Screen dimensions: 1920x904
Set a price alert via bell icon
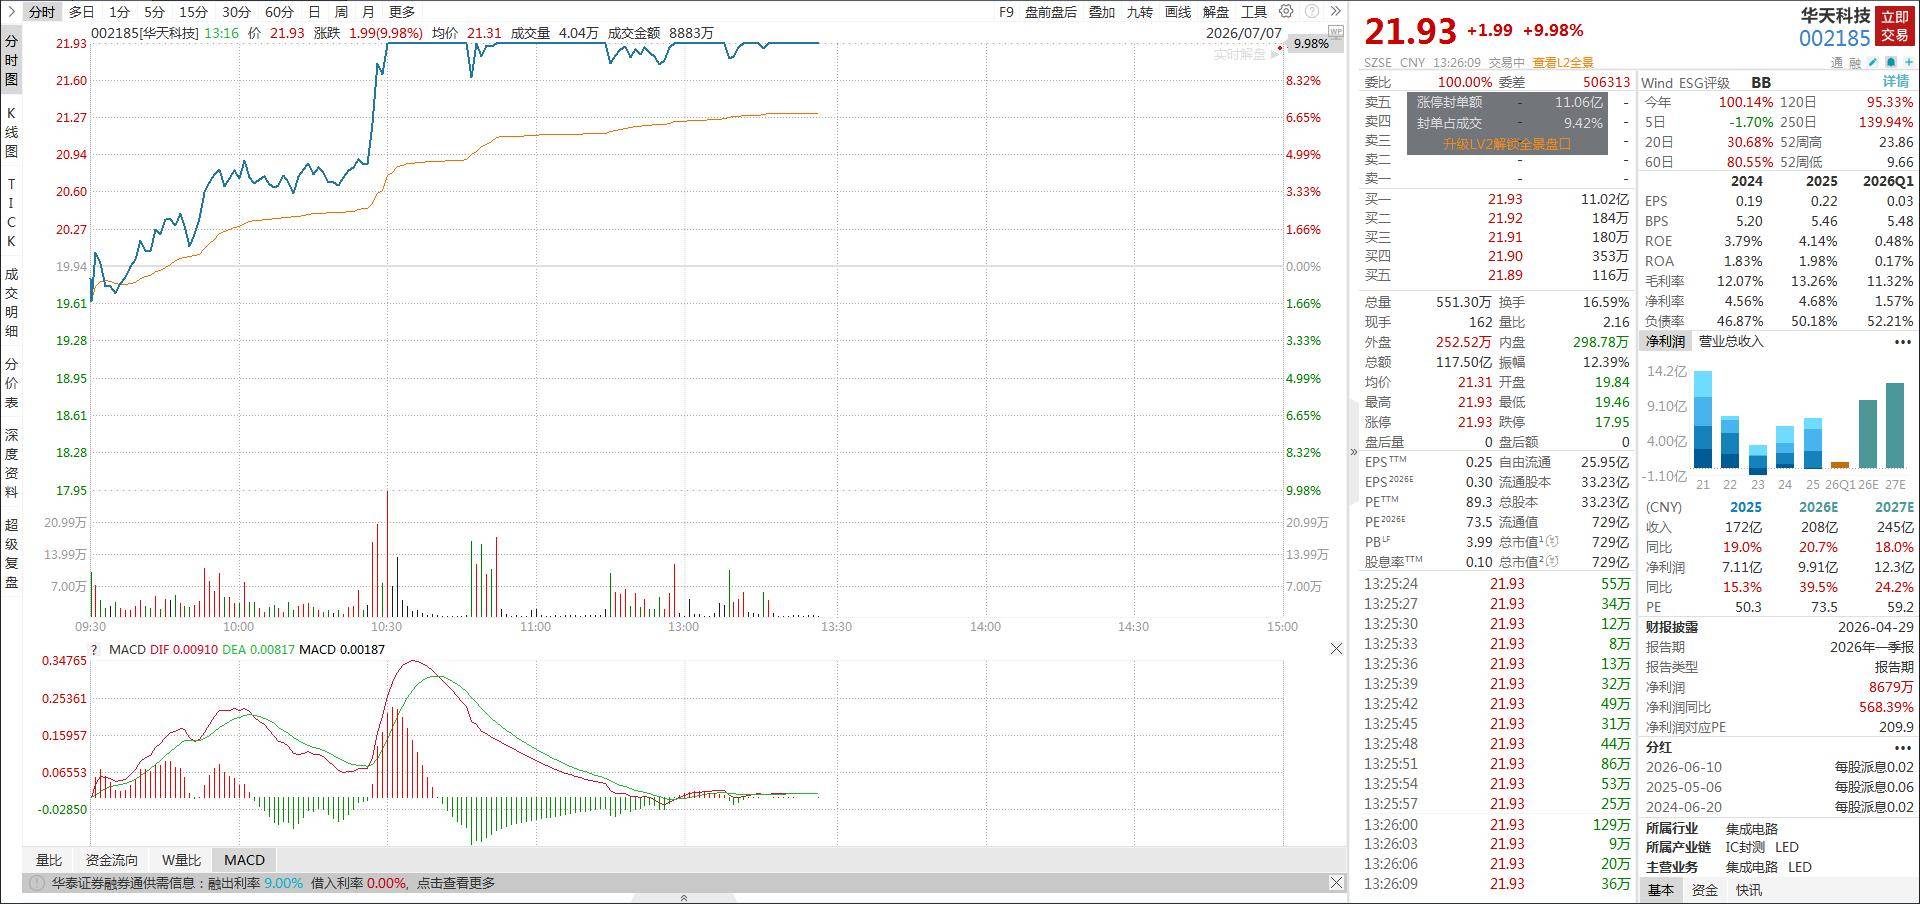[1891, 62]
